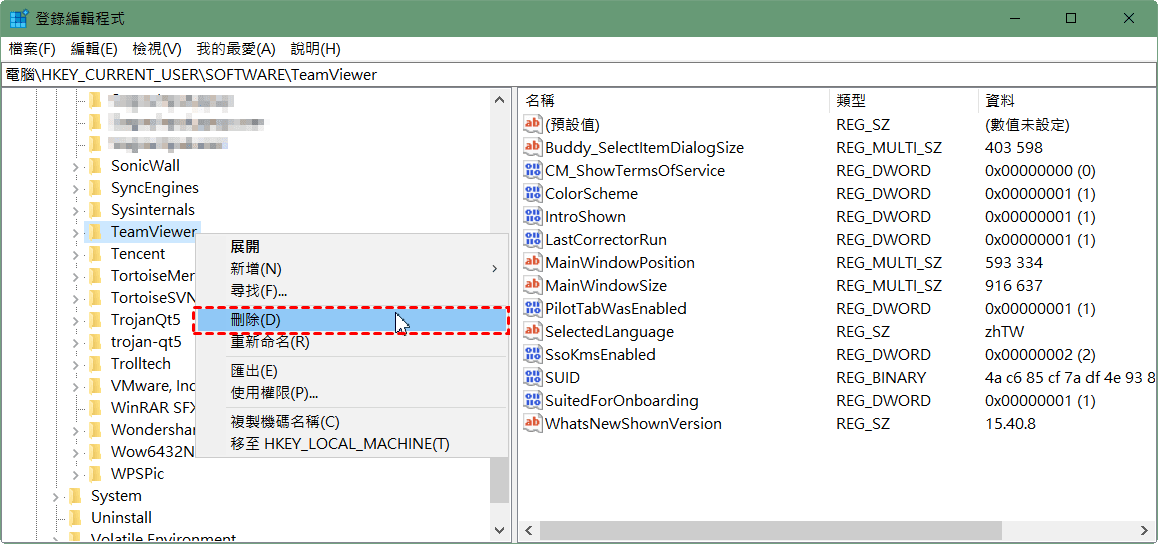Image resolution: width=1158 pixels, height=544 pixels.
Task: Click the SUID binary value icon
Action: pos(532,378)
